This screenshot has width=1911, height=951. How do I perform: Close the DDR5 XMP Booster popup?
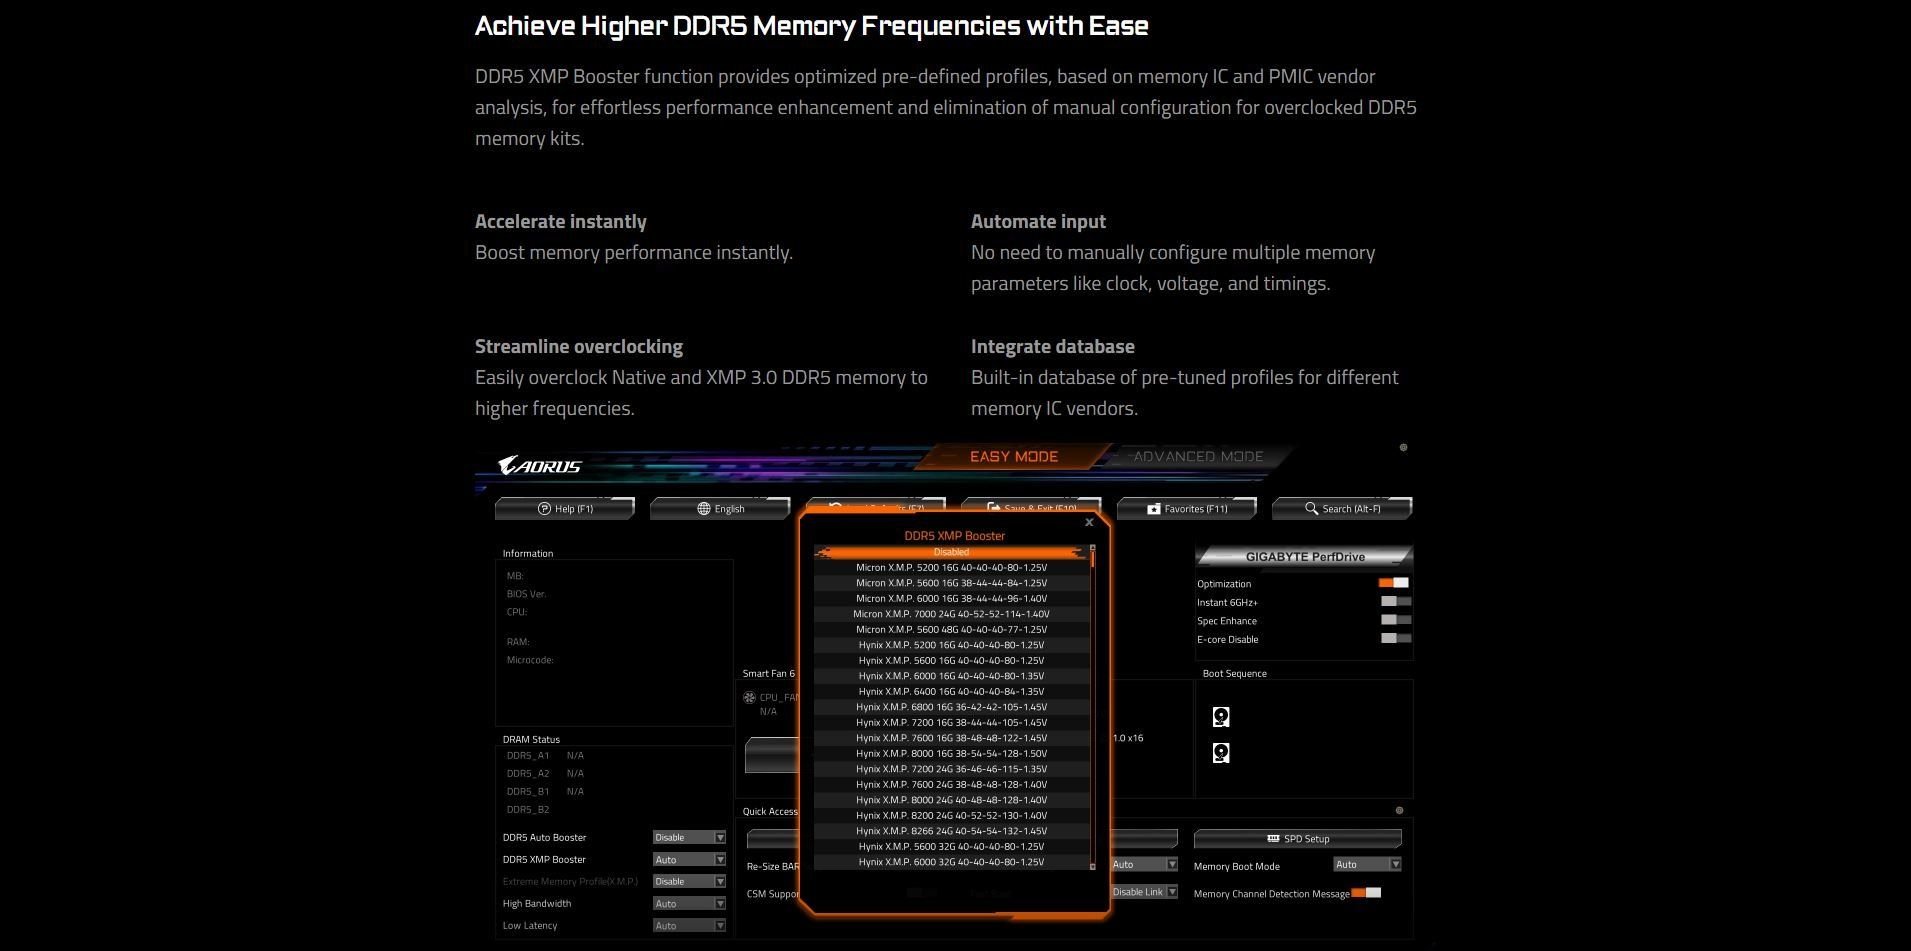tap(1089, 522)
